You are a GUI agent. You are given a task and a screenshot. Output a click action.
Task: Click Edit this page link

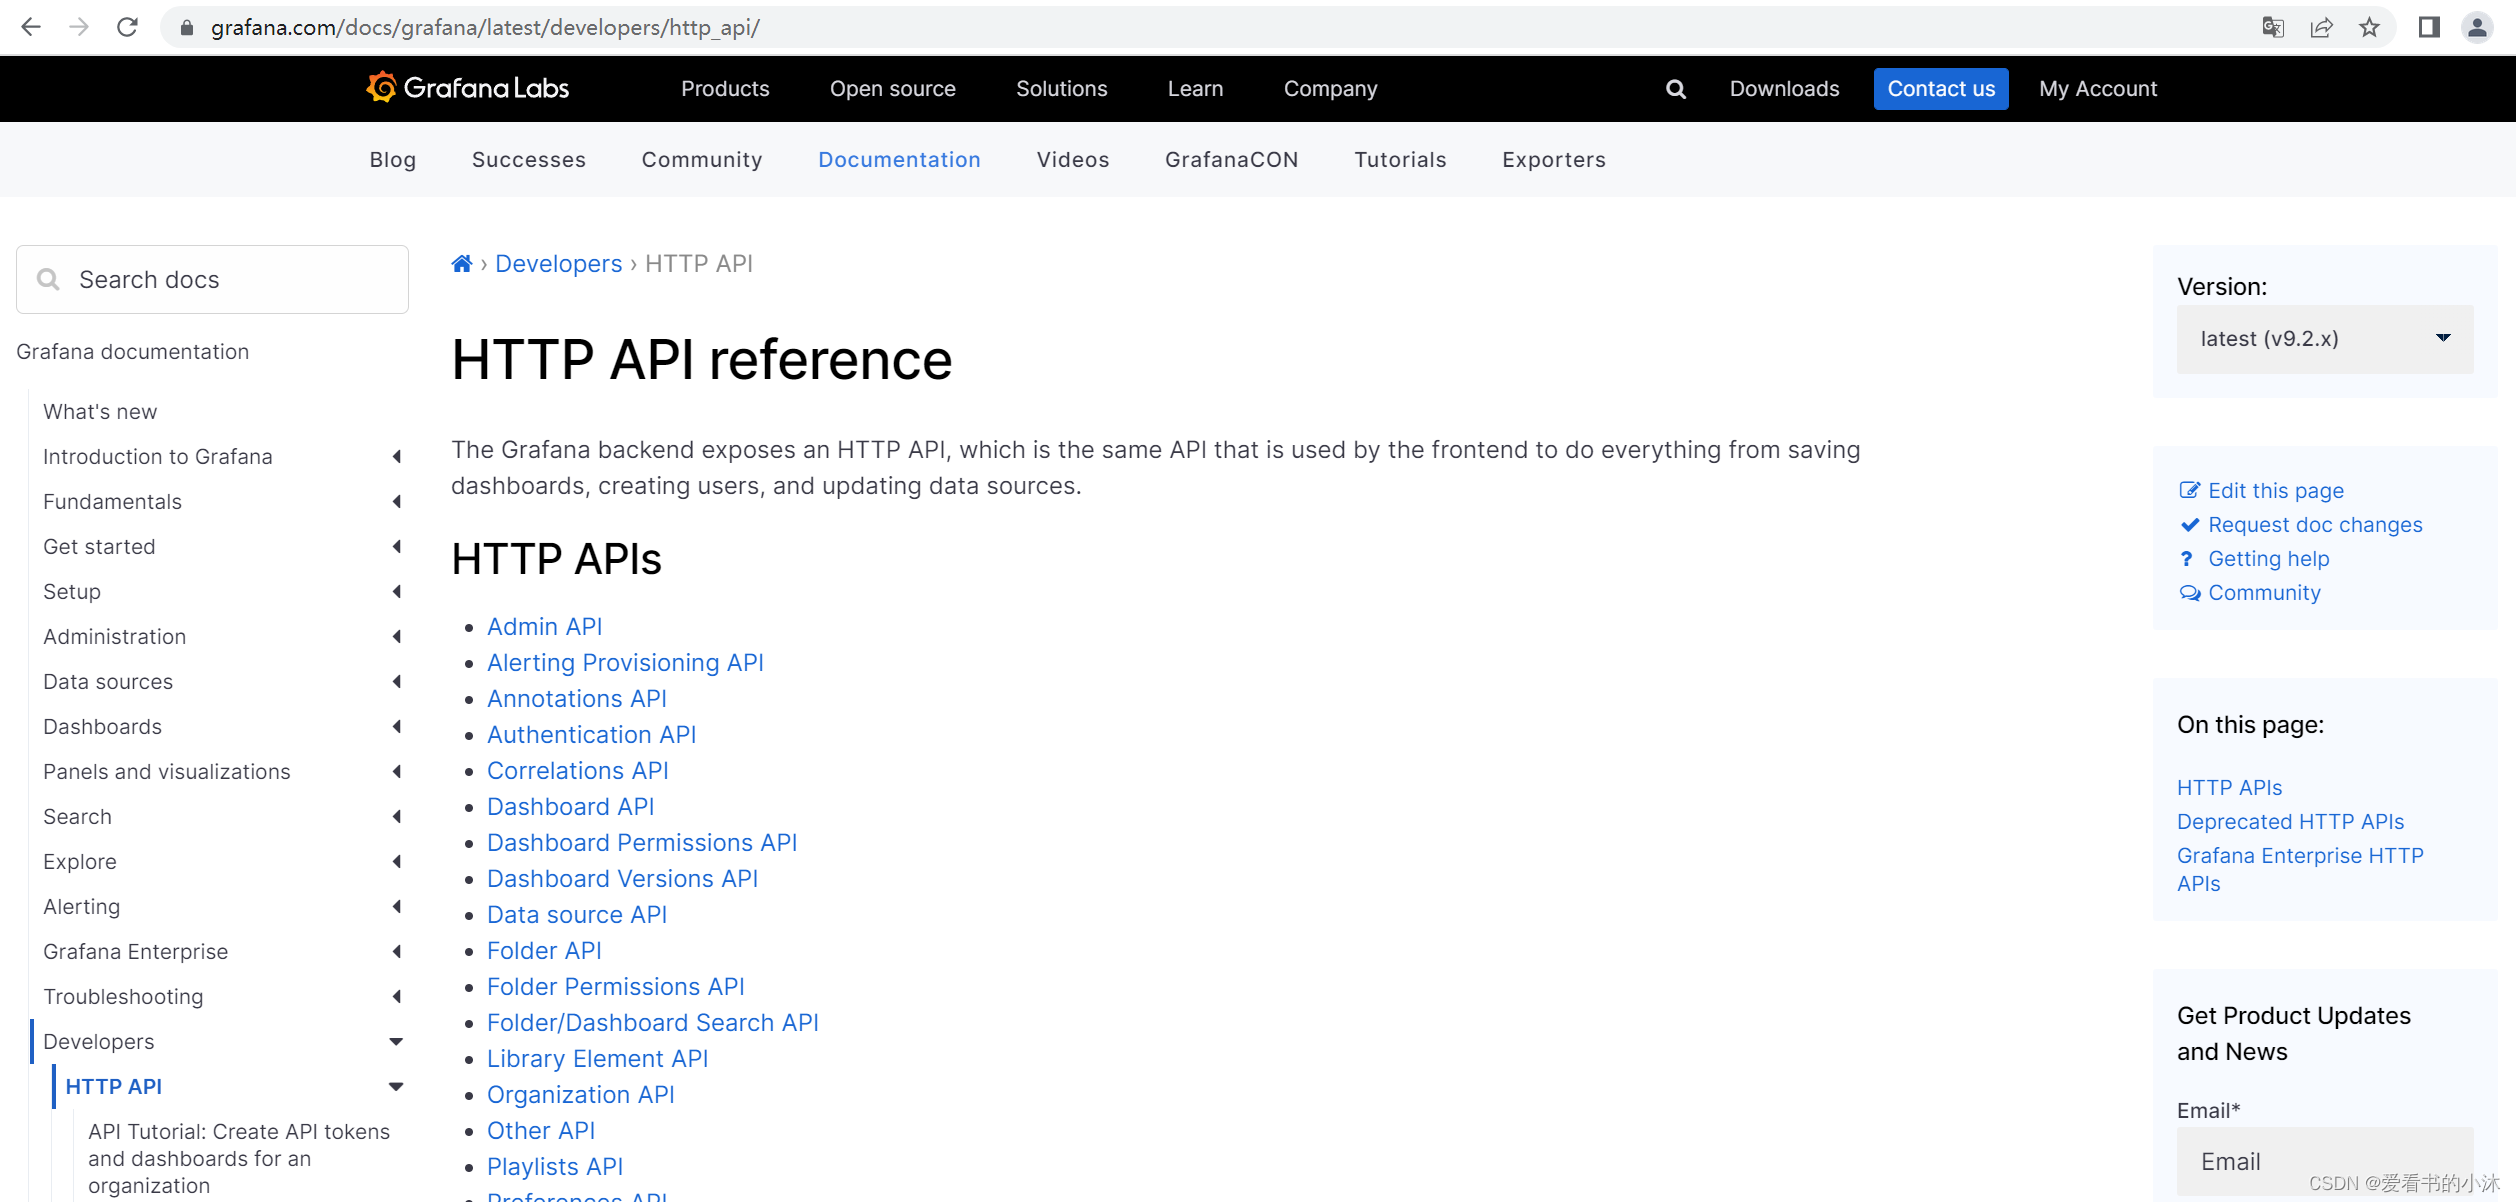2275,491
